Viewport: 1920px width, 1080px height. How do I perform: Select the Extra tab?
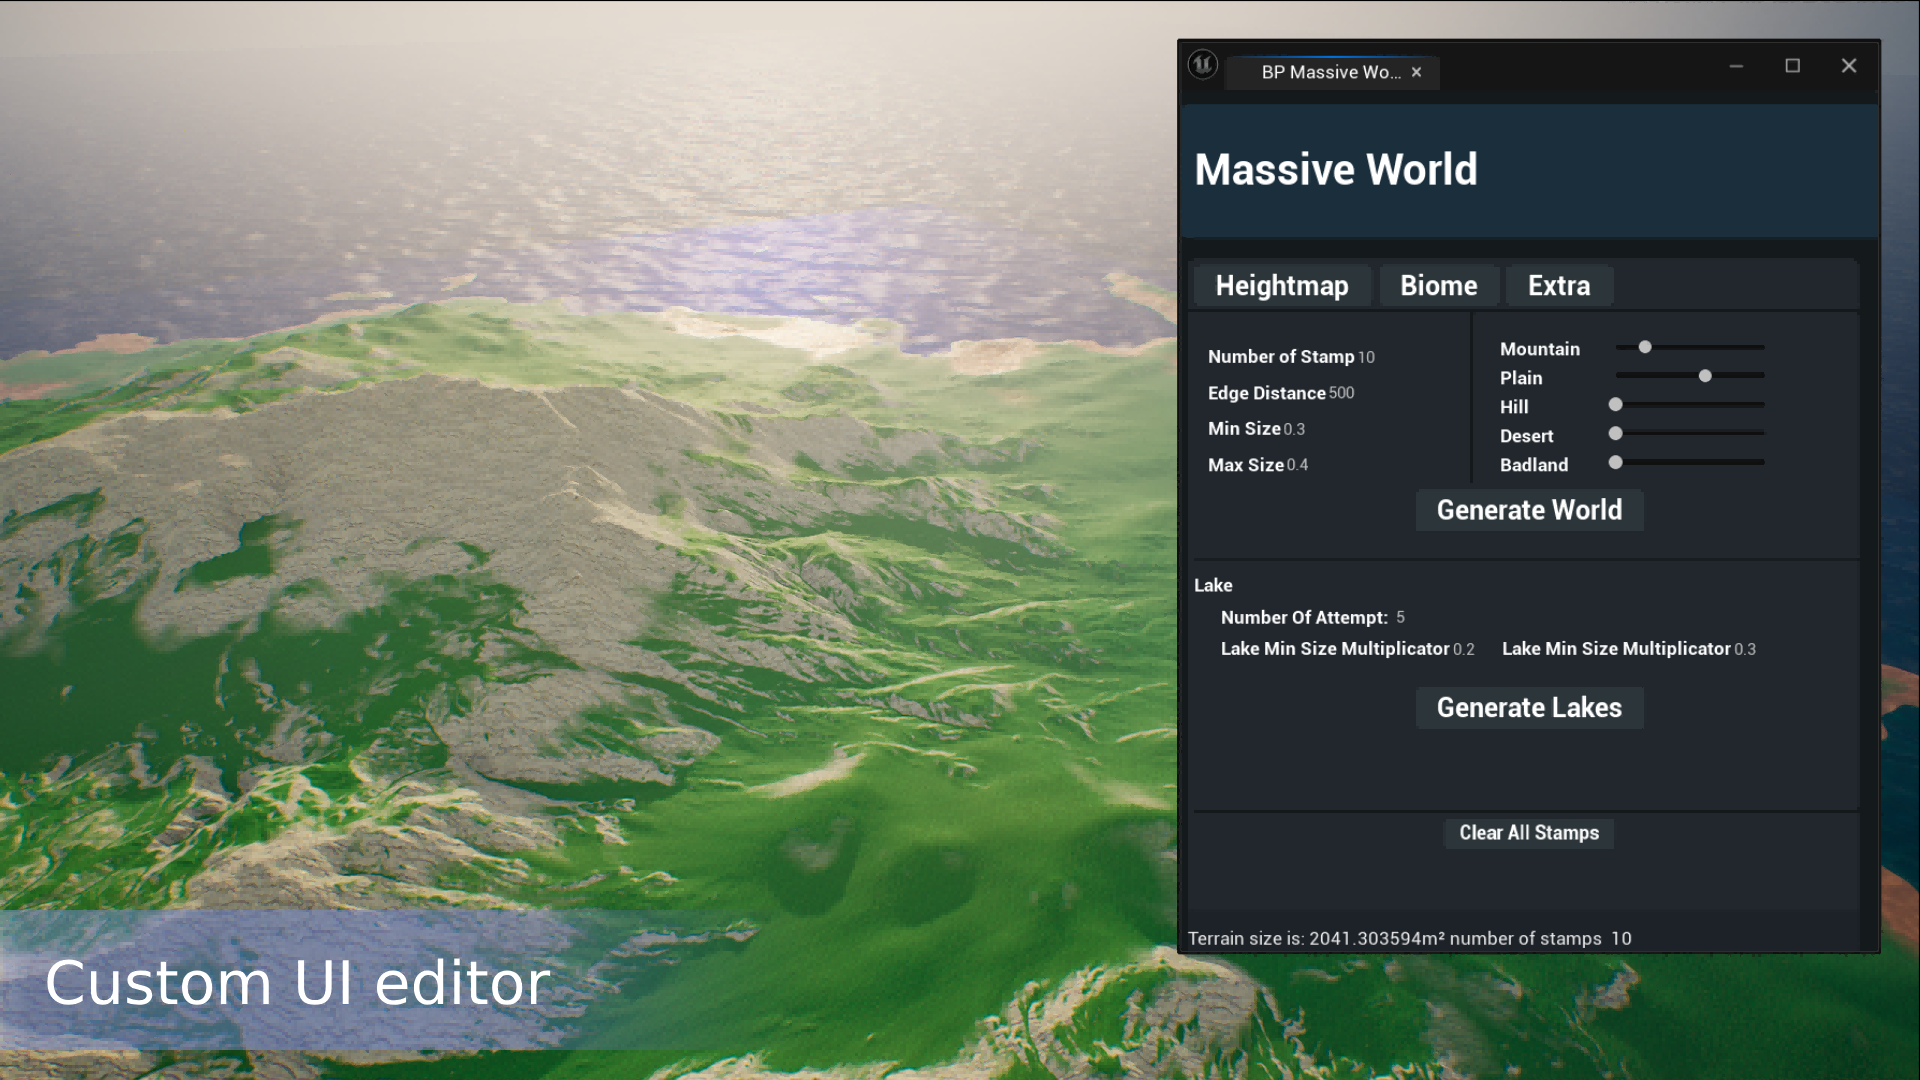pyautogui.click(x=1559, y=285)
